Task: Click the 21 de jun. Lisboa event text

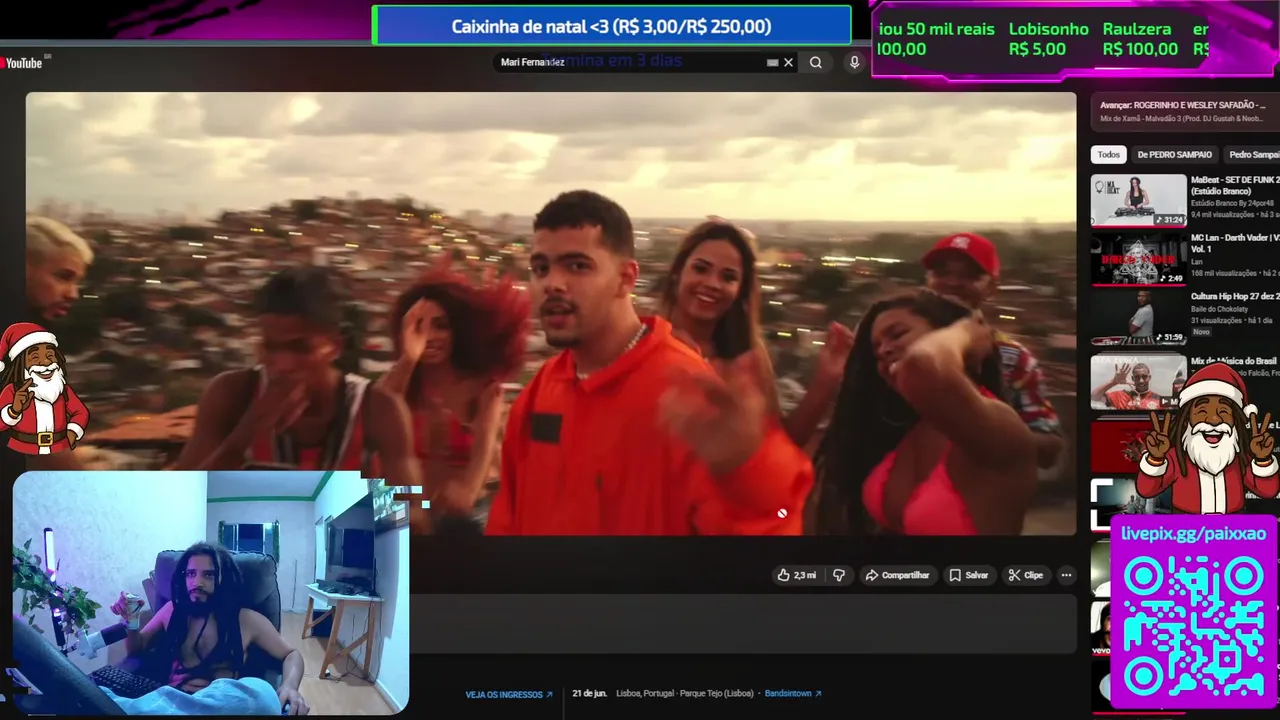Action: click(x=662, y=693)
